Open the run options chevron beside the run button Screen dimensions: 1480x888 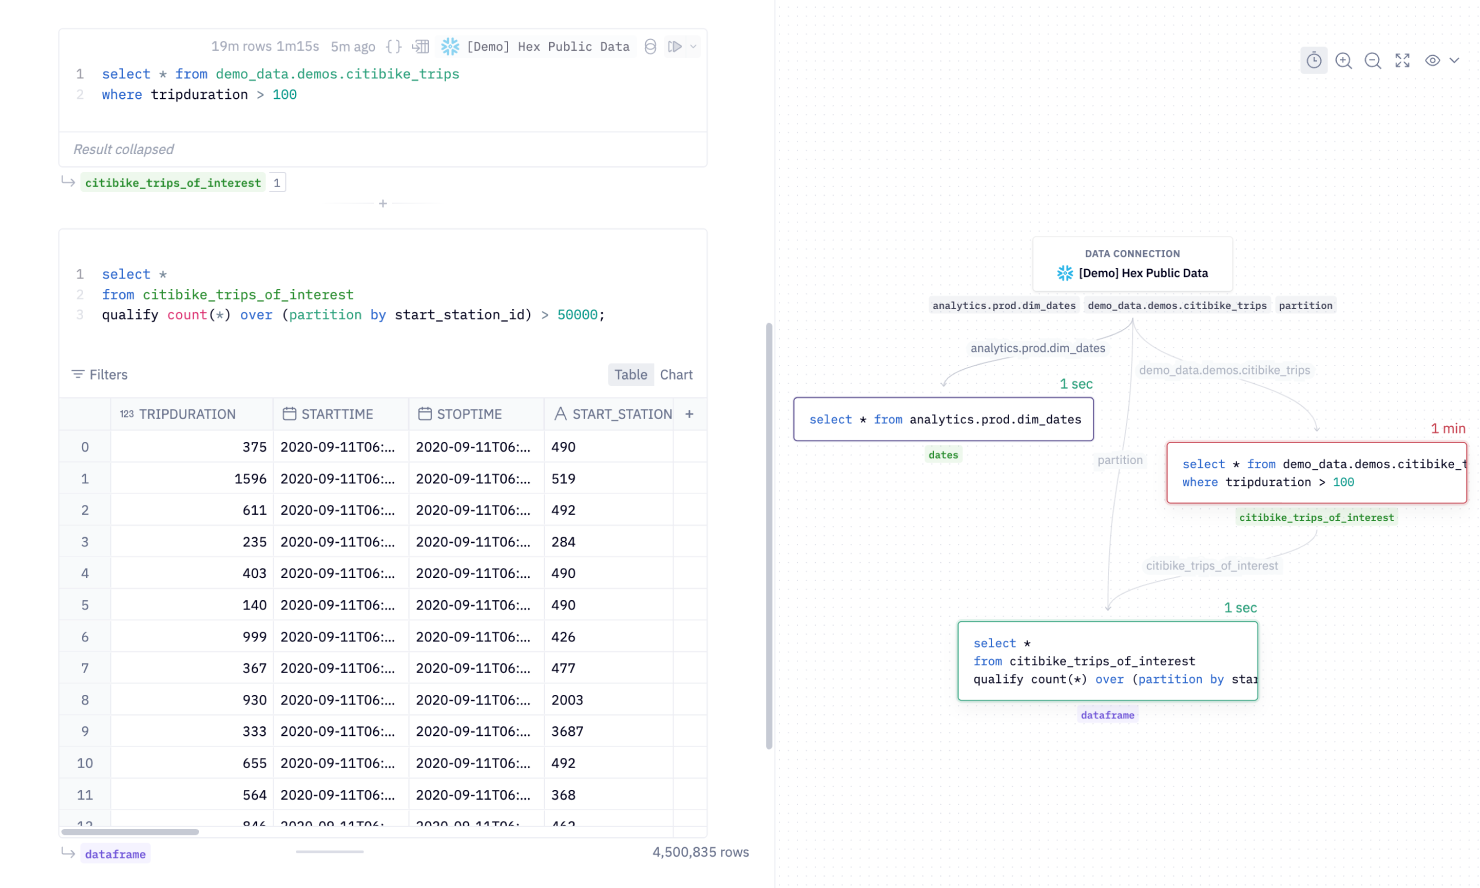pyautogui.click(x=693, y=46)
